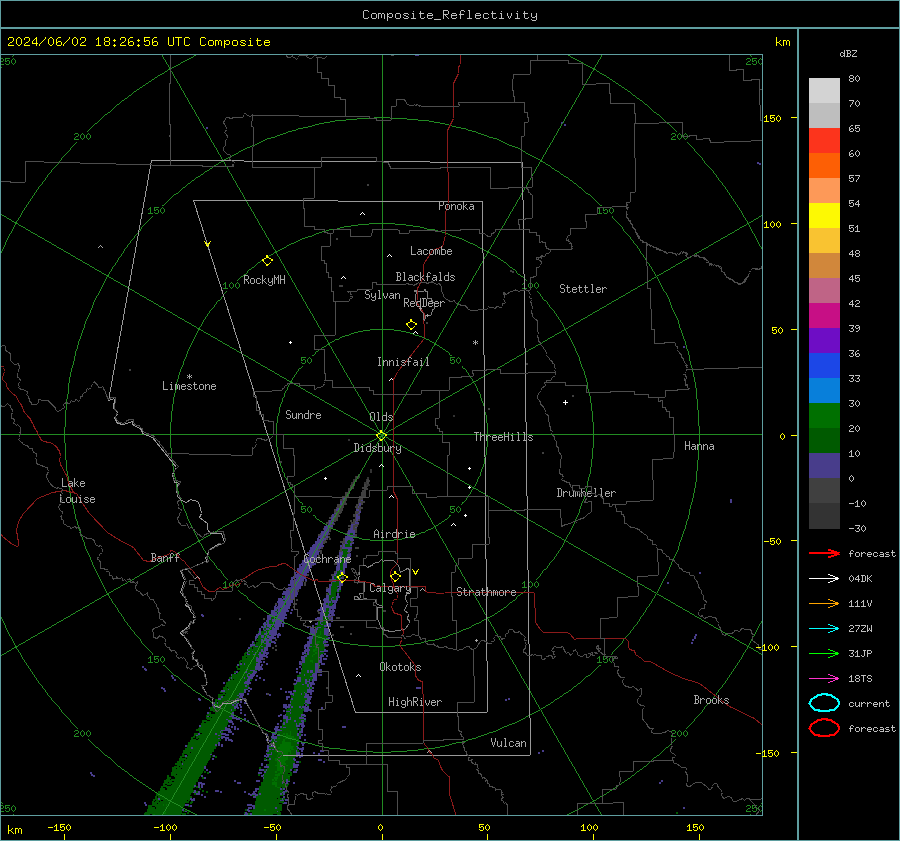Click the white 04DK arrow legend icon
900x841 pixels.
824,578
